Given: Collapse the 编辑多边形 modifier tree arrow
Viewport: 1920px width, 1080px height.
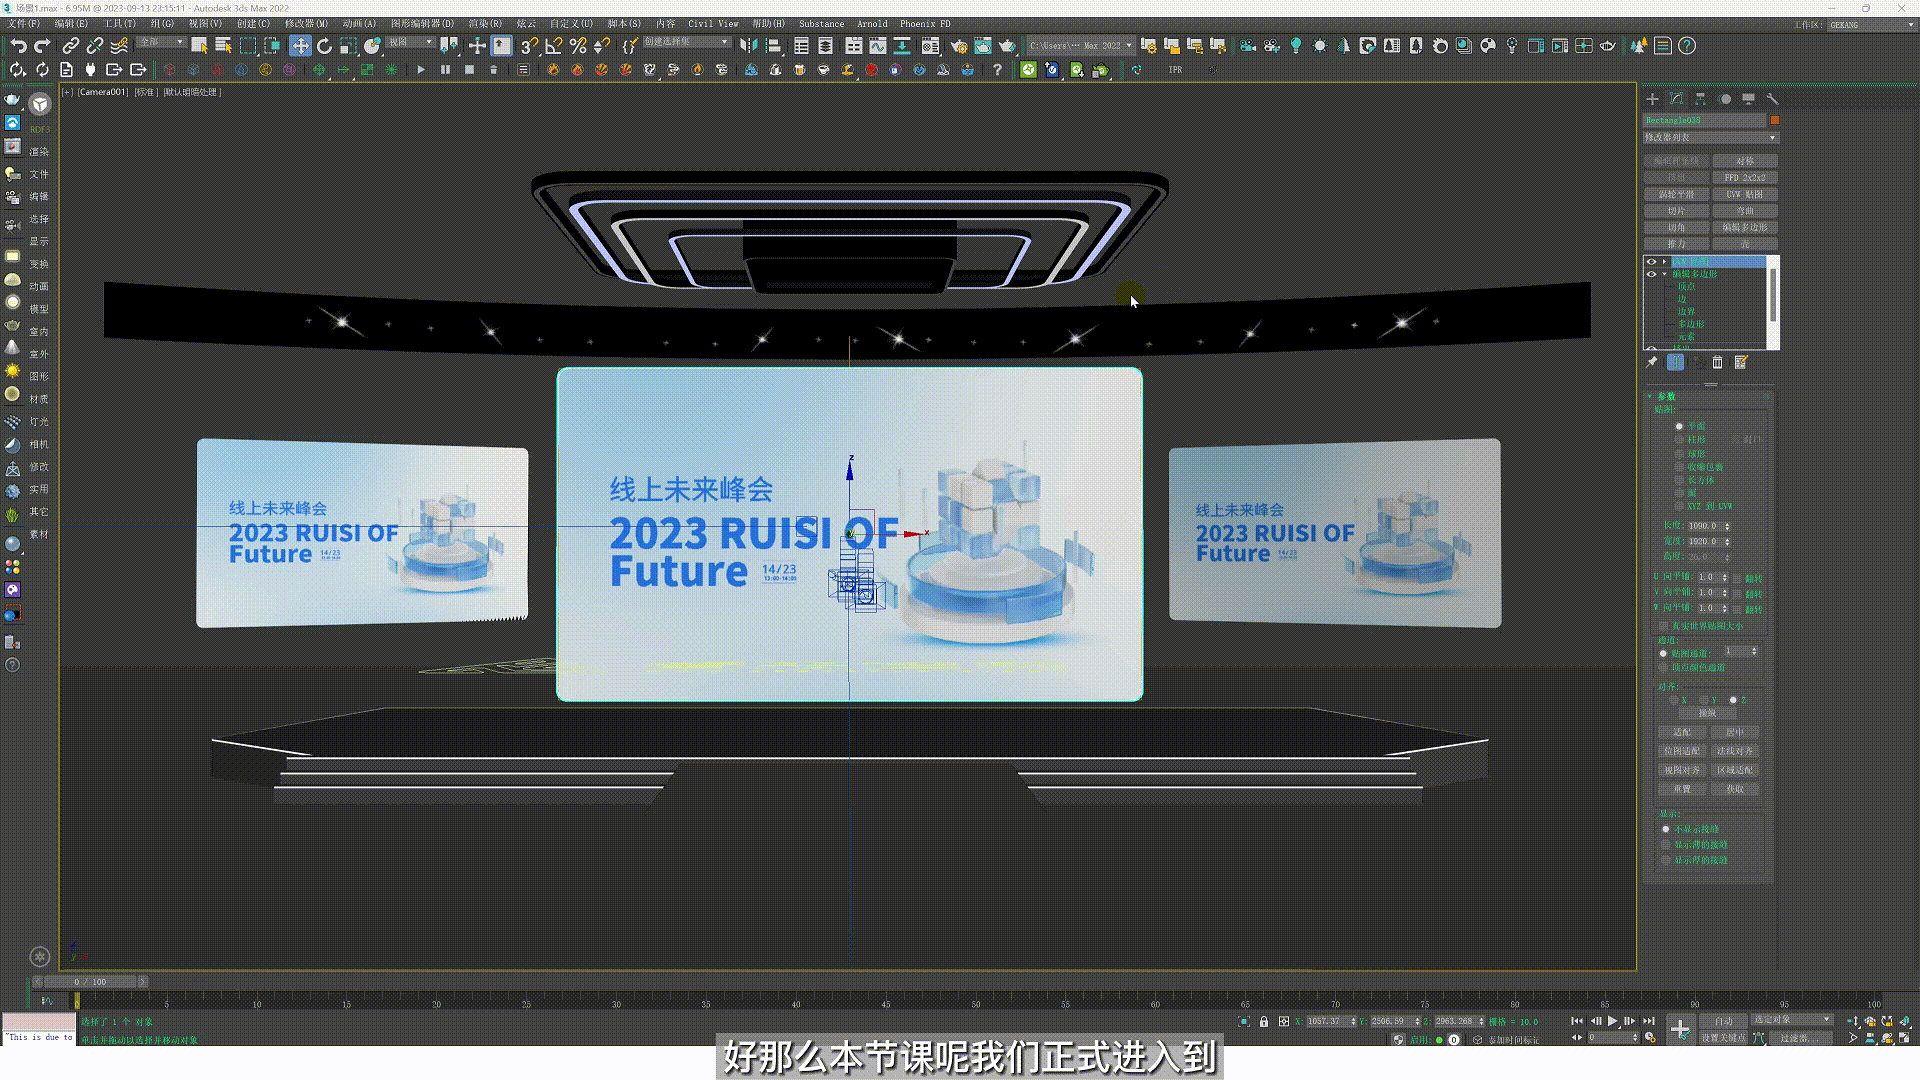Looking at the screenshot, I should pyautogui.click(x=1664, y=274).
